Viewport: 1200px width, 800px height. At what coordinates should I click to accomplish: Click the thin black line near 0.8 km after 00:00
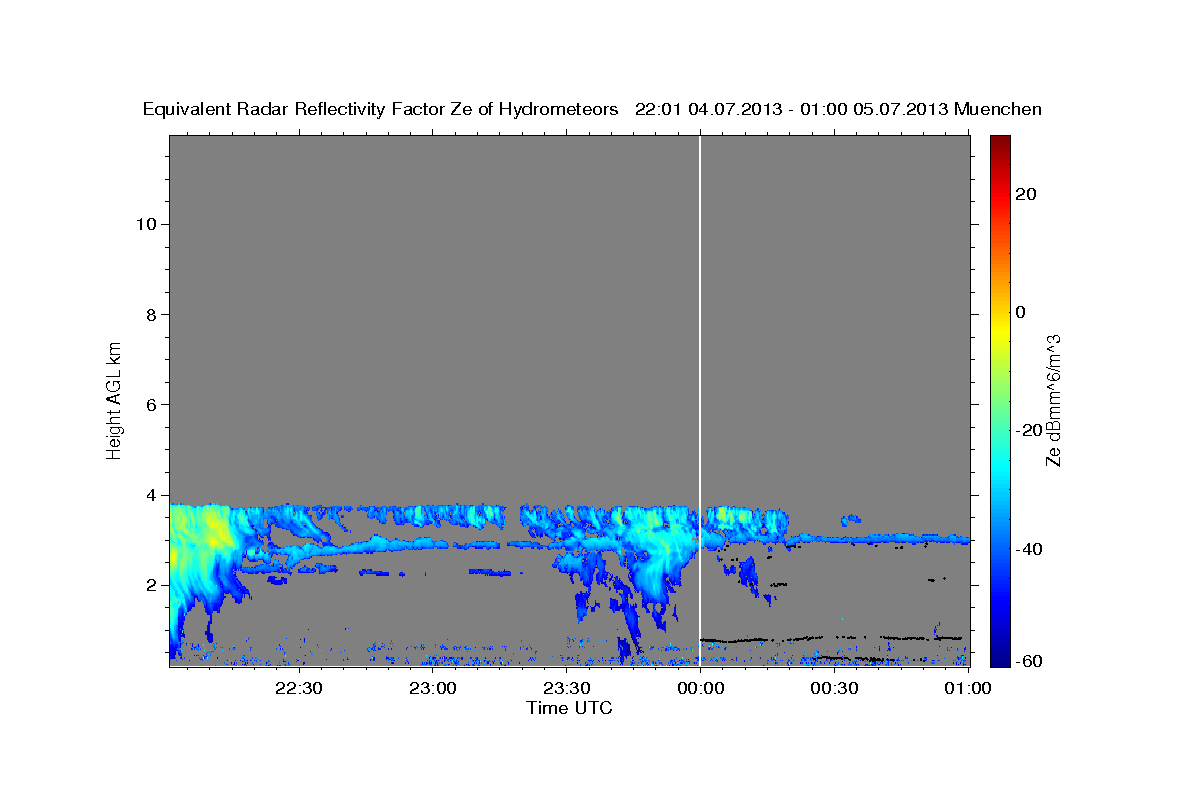click(x=830, y=638)
